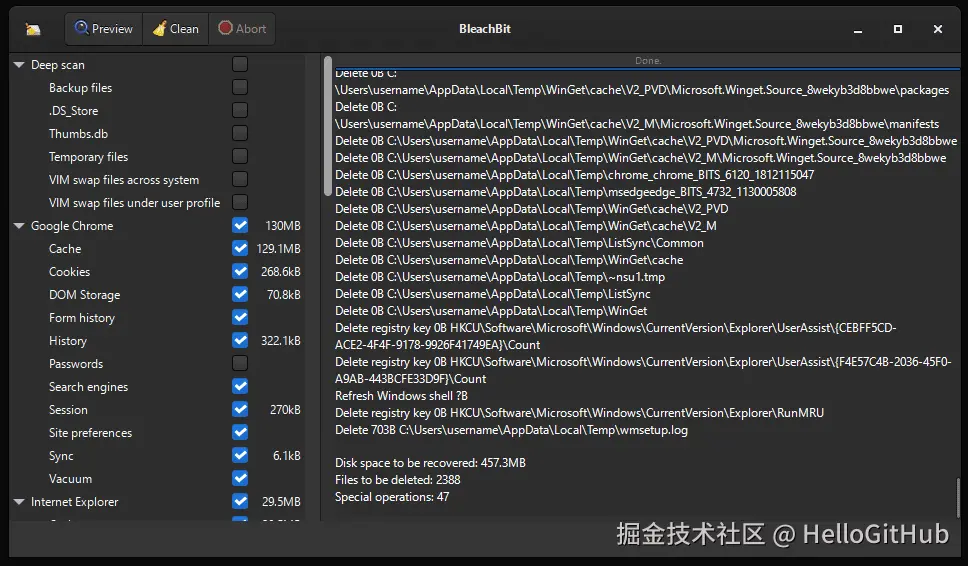The image size is (968, 566).
Task: Maximize the BleachBit window
Action: coord(898,29)
